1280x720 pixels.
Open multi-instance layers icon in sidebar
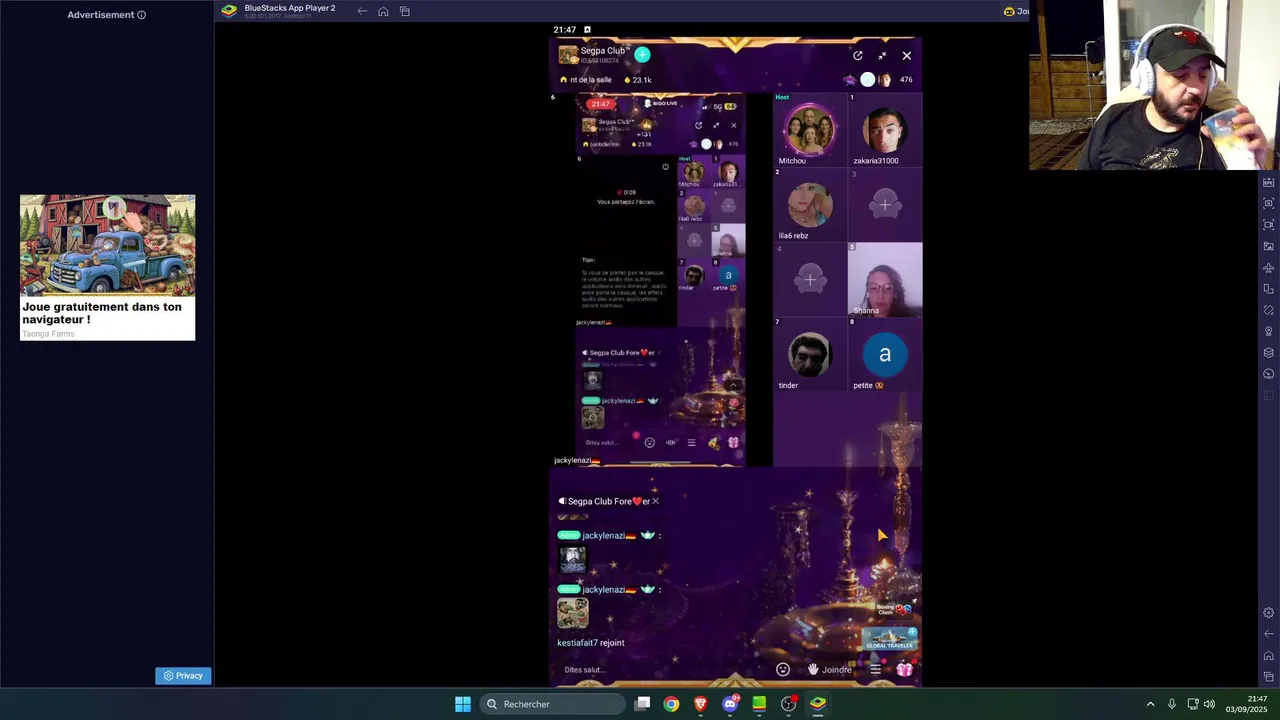(1269, 353)
